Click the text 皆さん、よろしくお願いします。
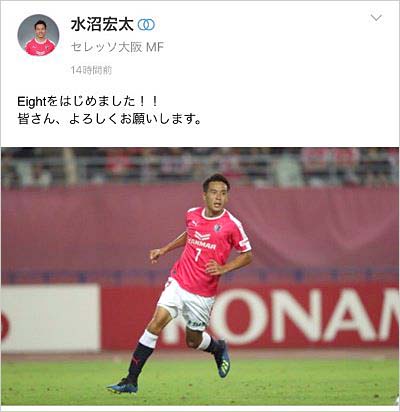Screen dimensions: 400x412 coord(109,119)
